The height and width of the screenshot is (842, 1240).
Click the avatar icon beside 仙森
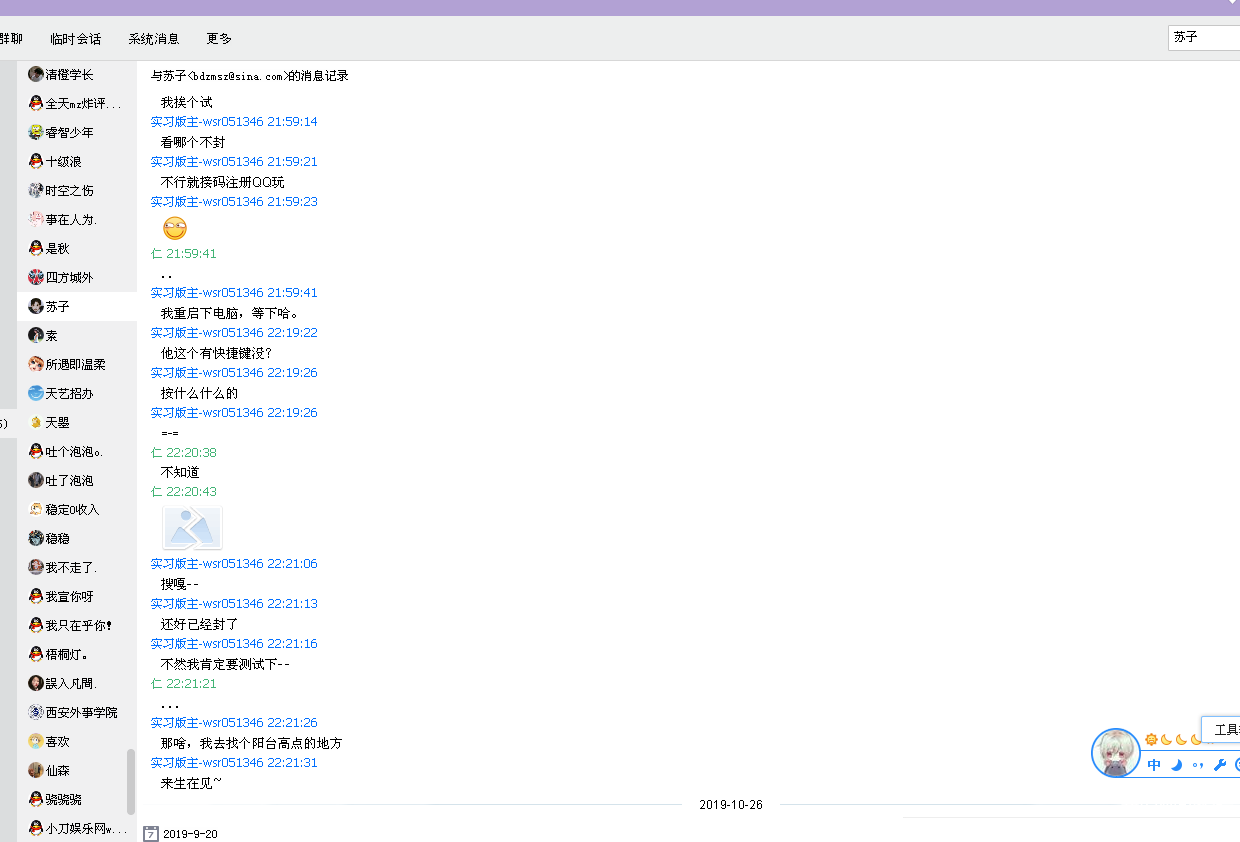point(36,770)
